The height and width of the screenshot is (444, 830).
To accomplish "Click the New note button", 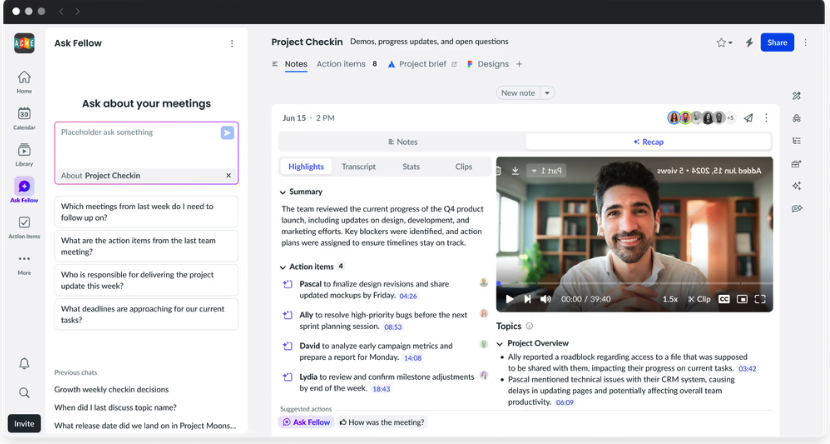I will coord(518,93).
